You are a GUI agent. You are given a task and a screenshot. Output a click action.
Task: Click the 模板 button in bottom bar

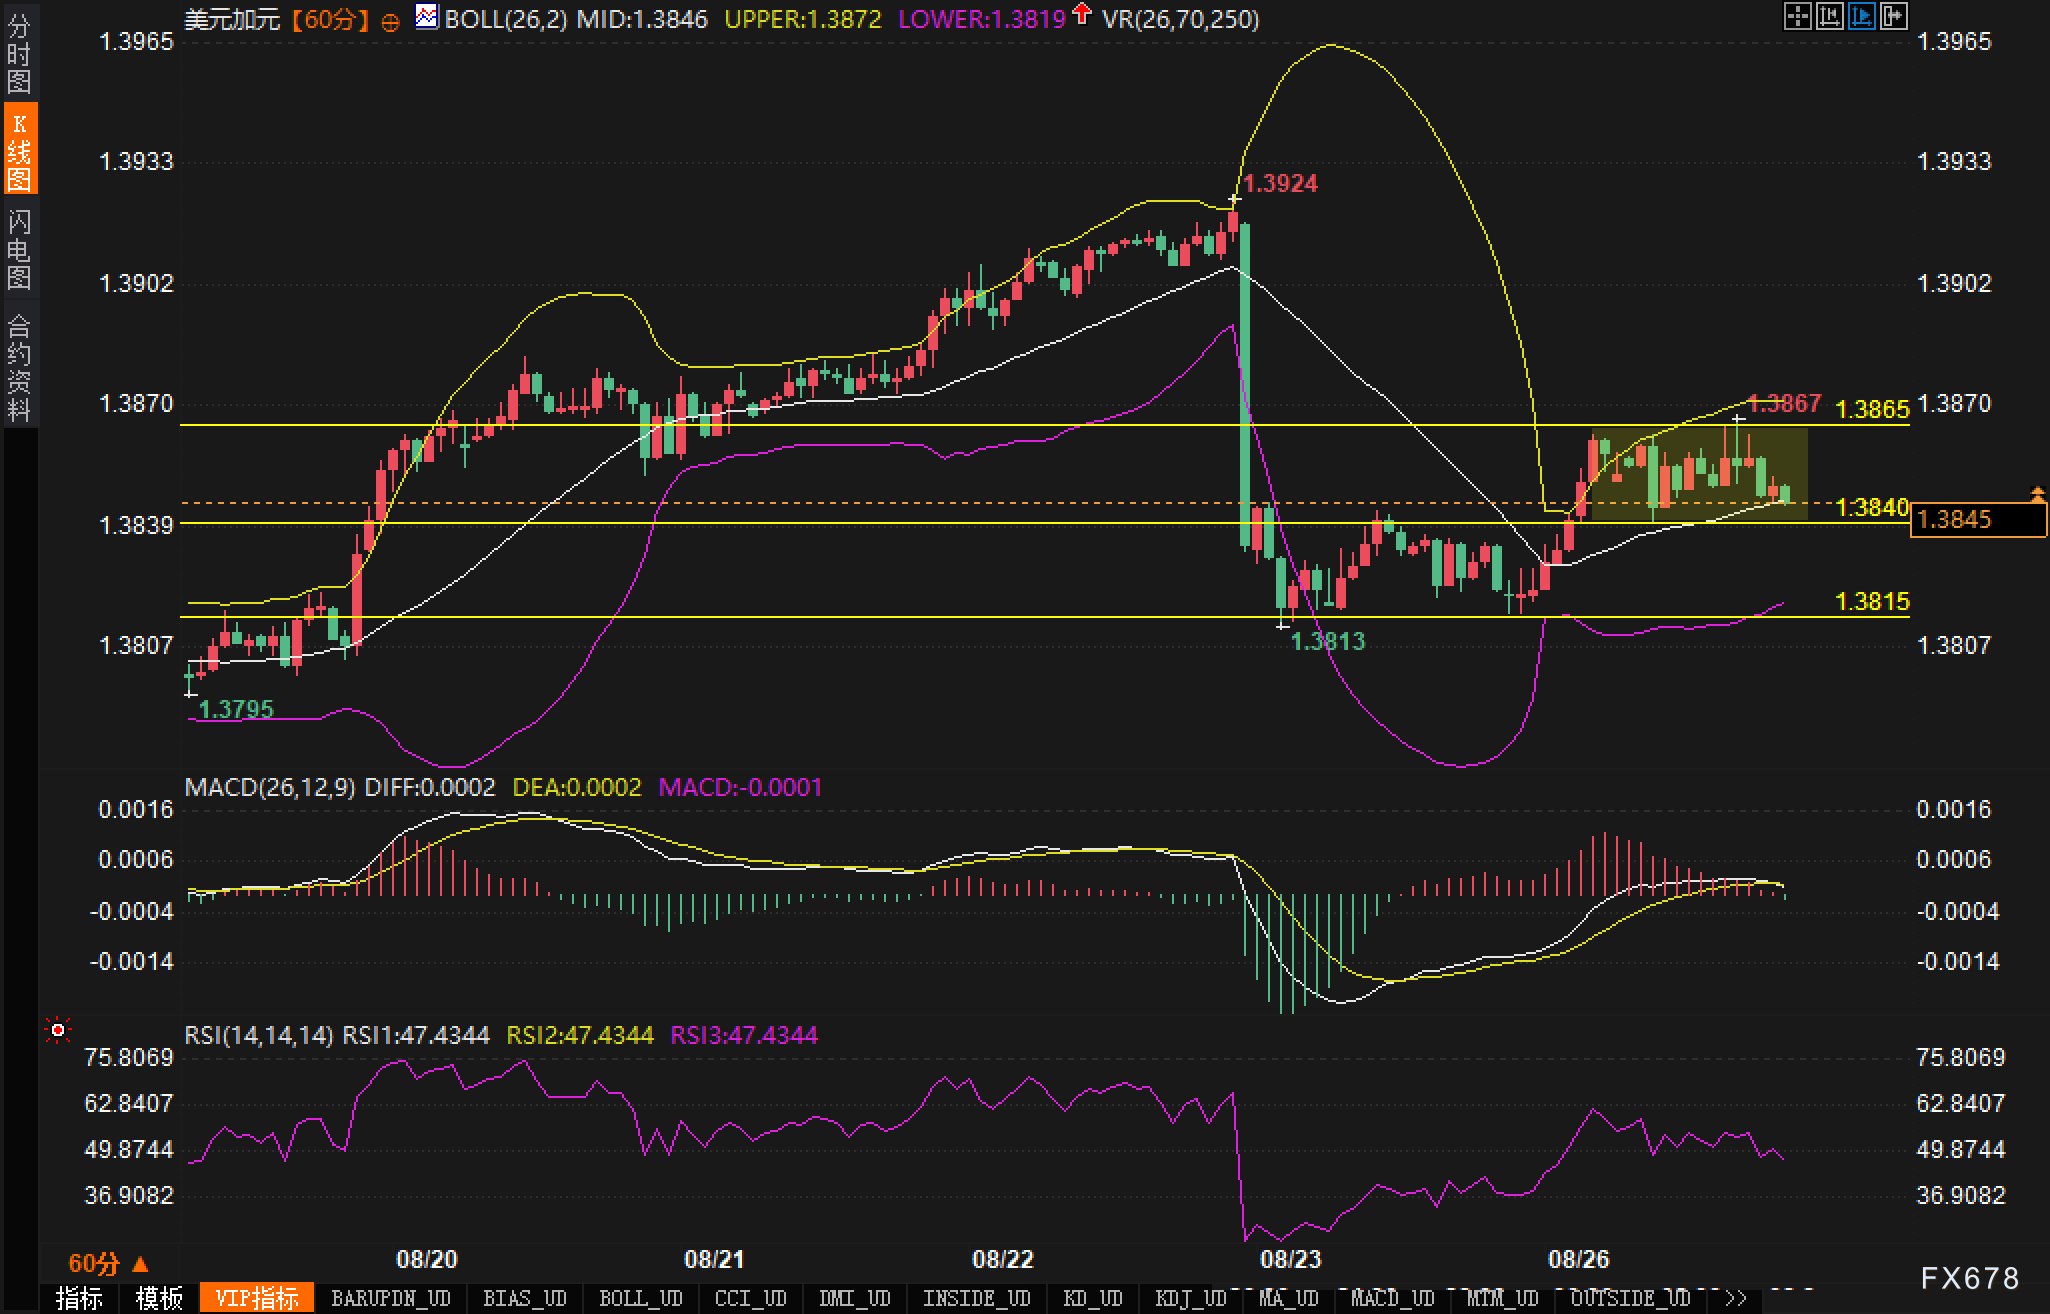coord(159,1298)
